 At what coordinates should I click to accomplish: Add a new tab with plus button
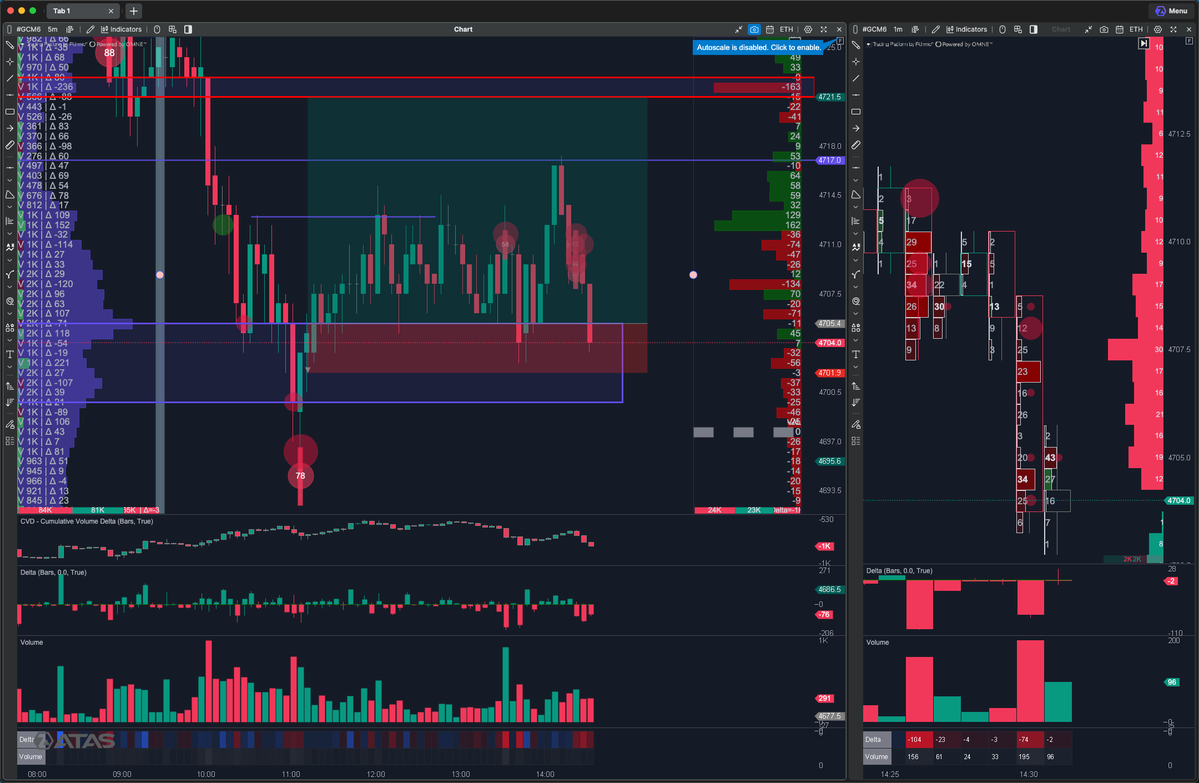tap(134, 11)
